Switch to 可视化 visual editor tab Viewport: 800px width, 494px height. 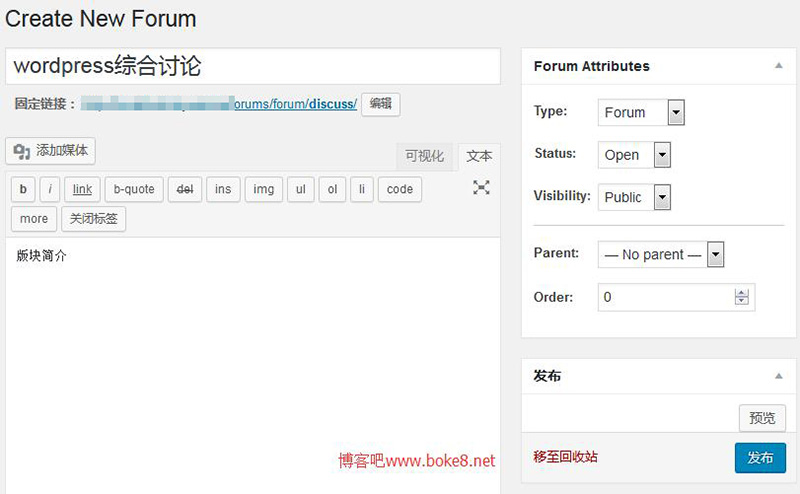coord(424,156)
